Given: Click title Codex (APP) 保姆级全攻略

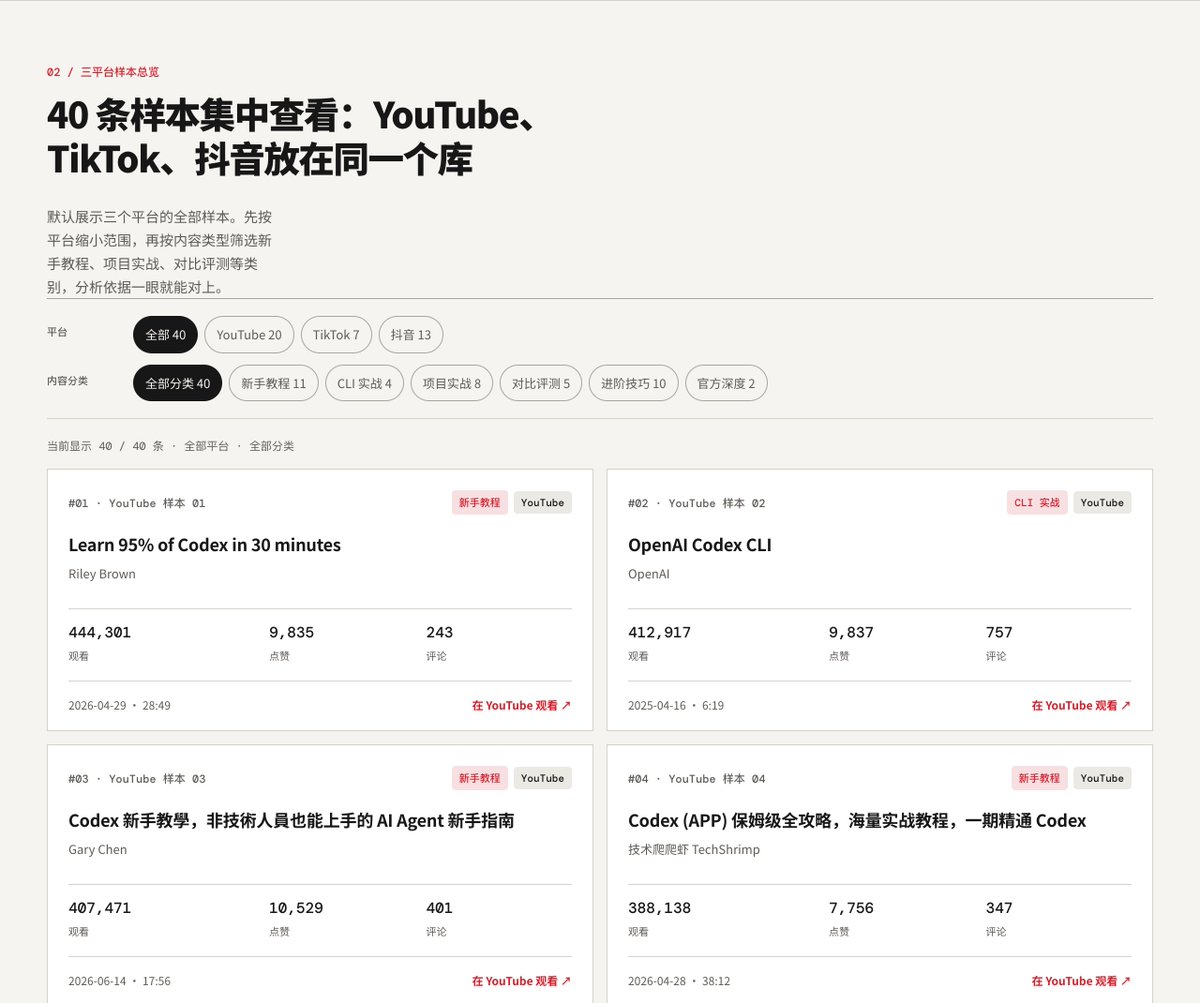Looking at the screenshot, I should (857, 821).
